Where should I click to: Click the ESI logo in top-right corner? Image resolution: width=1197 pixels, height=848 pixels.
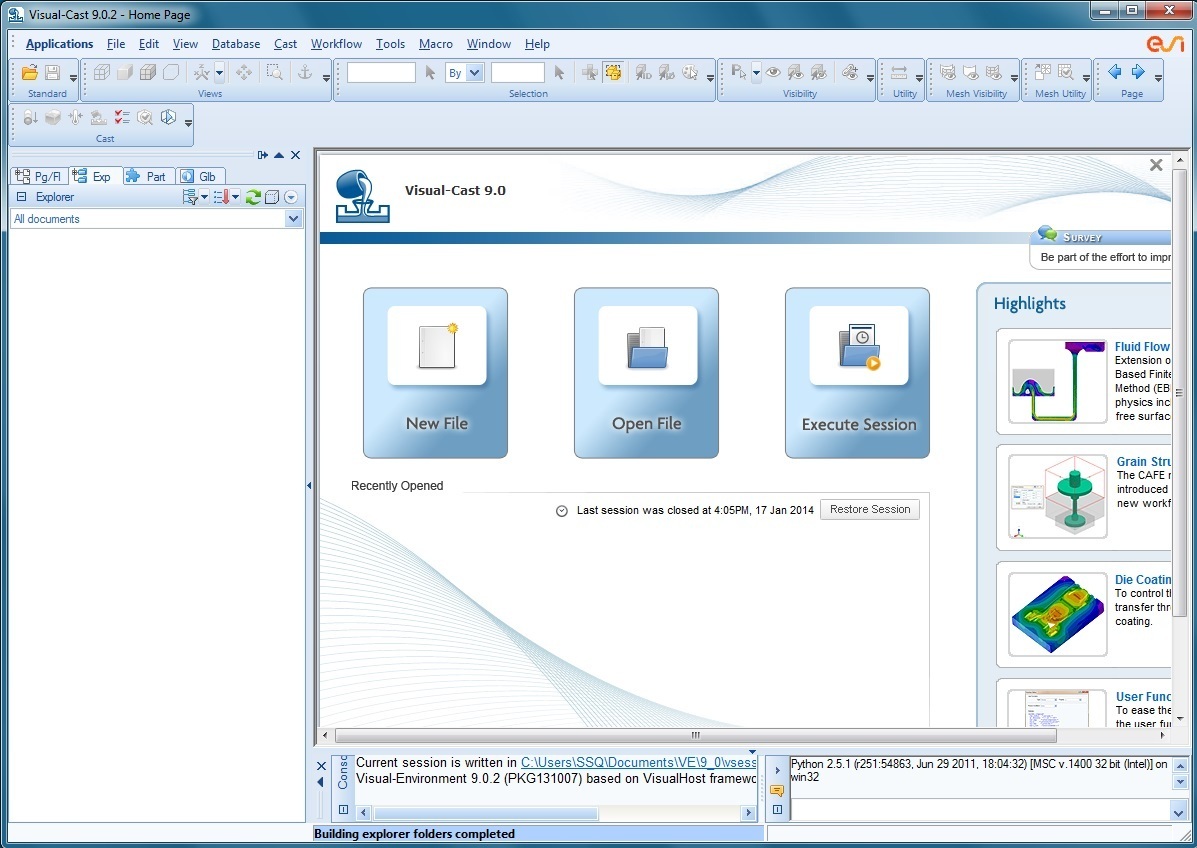(1165, 44)
